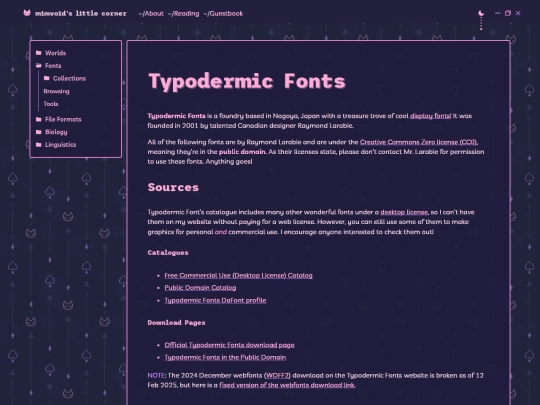The height and width of the screenshot is (405, 540).
Task: Expand the Collections subfolder
Action: coord(69,79)
